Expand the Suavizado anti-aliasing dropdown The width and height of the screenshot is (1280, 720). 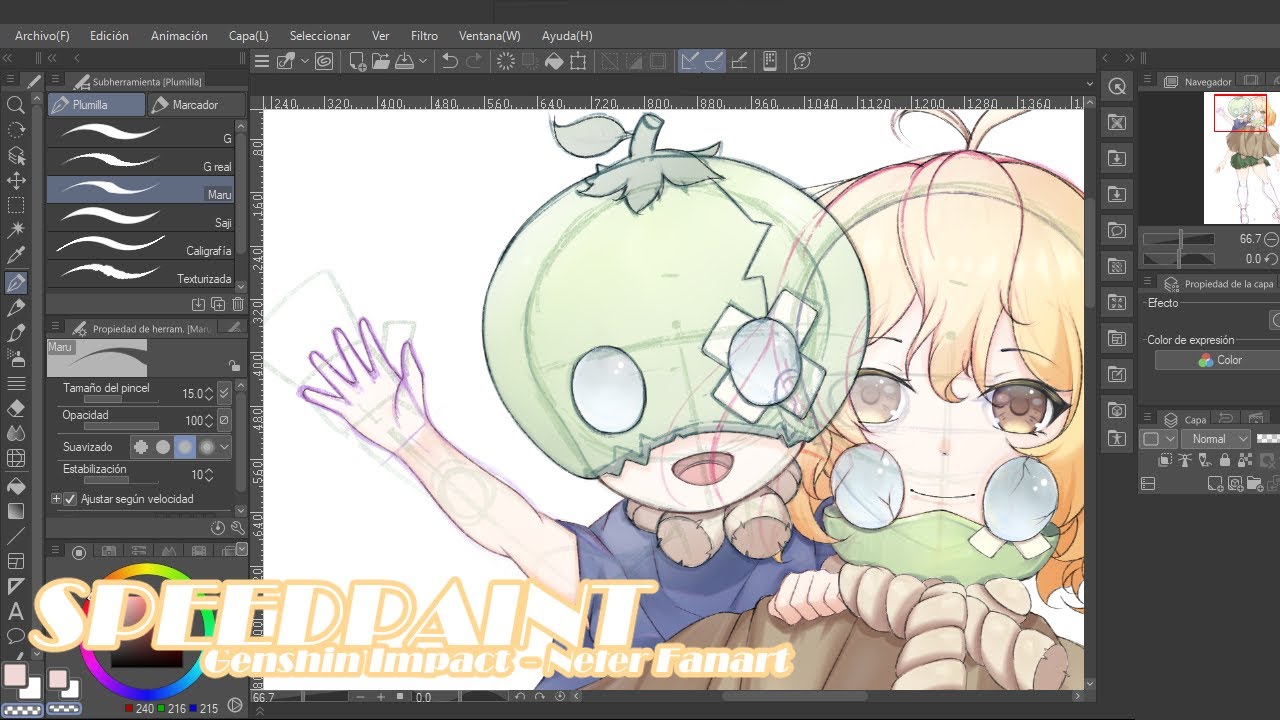click(224, 447)
